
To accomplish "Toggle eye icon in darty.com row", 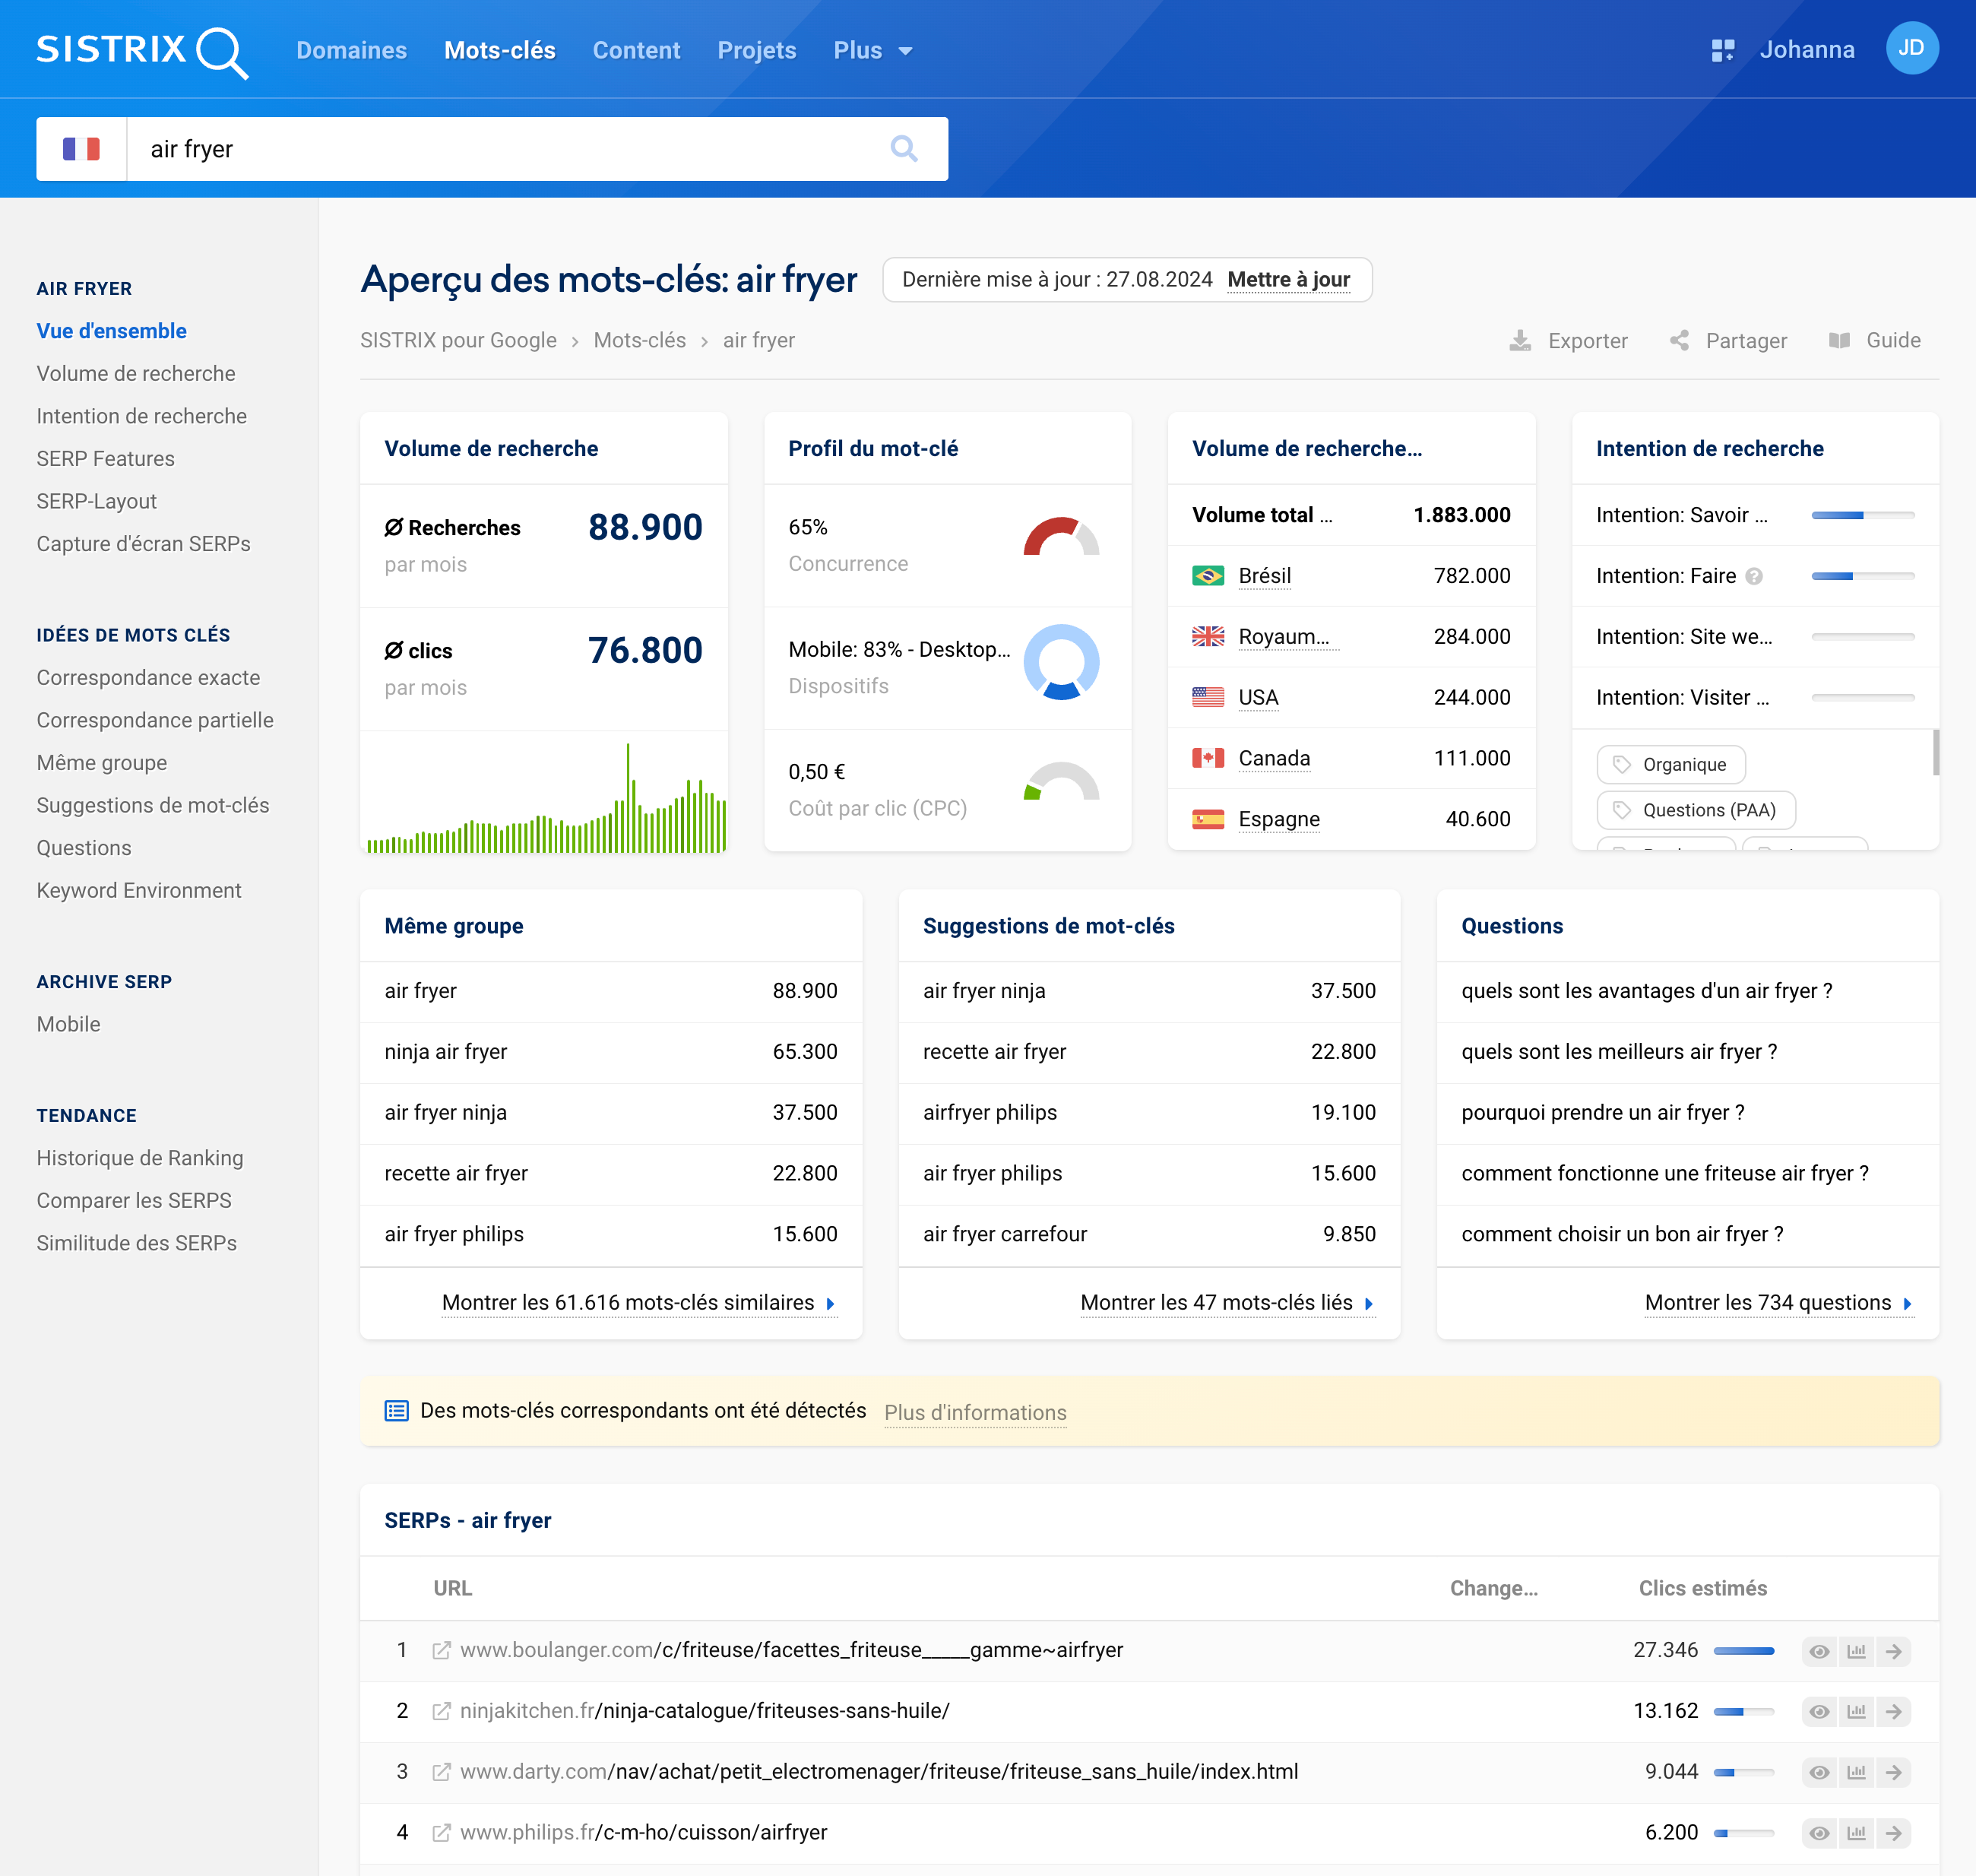I will click(x=1820, y=1772).
